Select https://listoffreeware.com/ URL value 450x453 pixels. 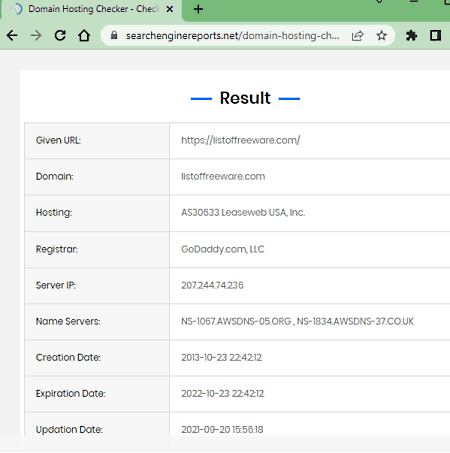(x=241, y=140)
